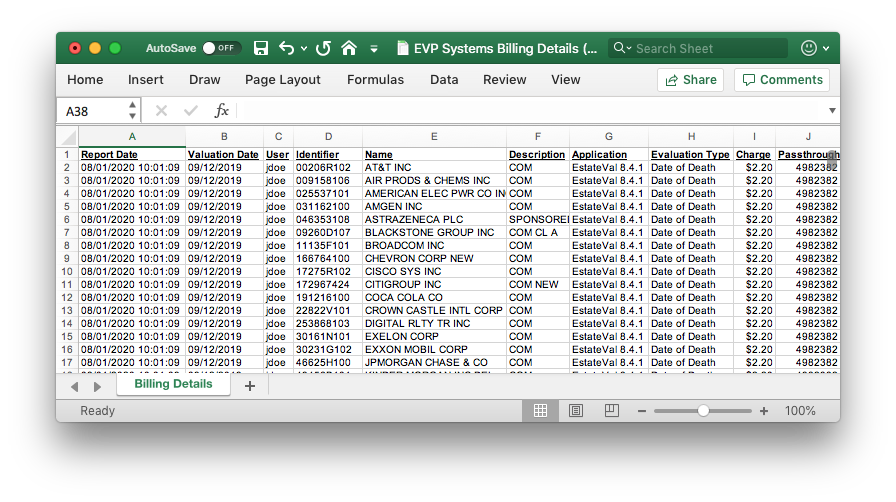Select column E header
The height and width of the screenshot is (502, 896).
coord(434,137)
